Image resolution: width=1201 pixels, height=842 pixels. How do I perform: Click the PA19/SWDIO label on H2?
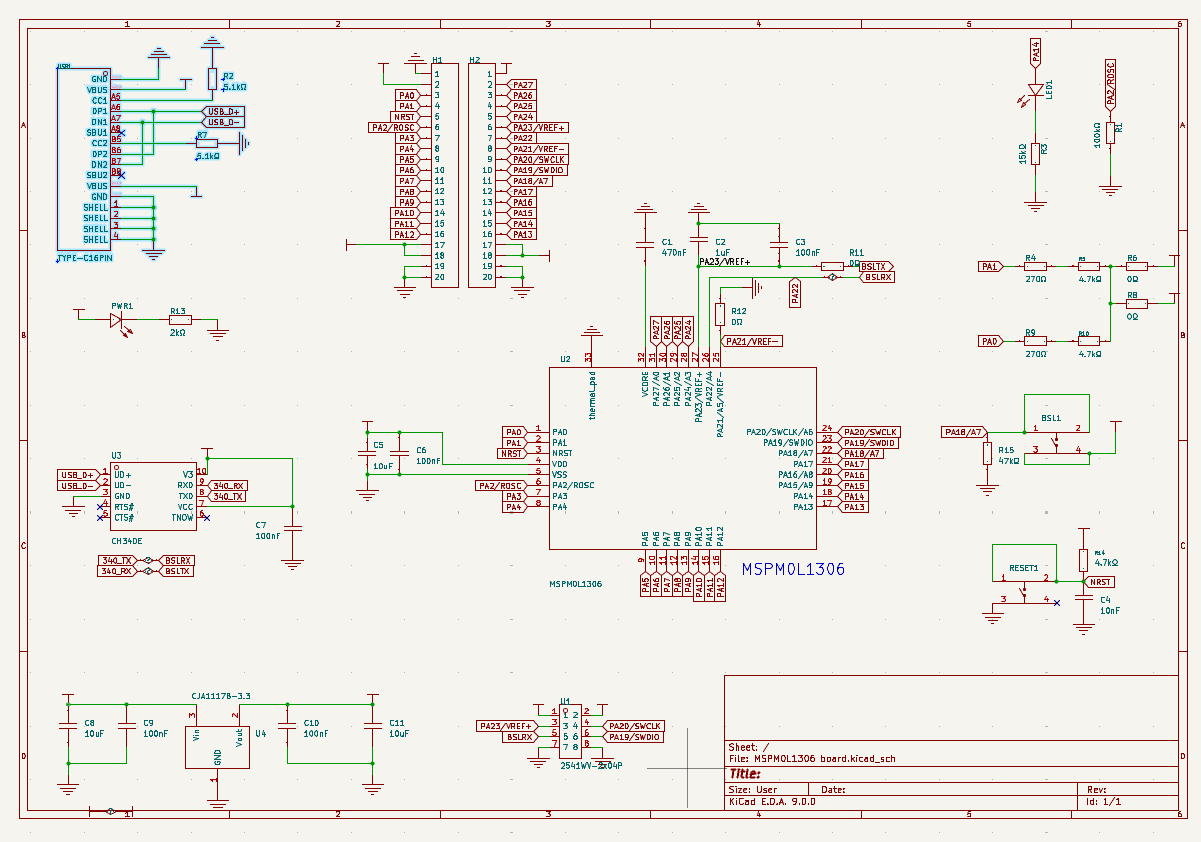[x=537, y=171]
